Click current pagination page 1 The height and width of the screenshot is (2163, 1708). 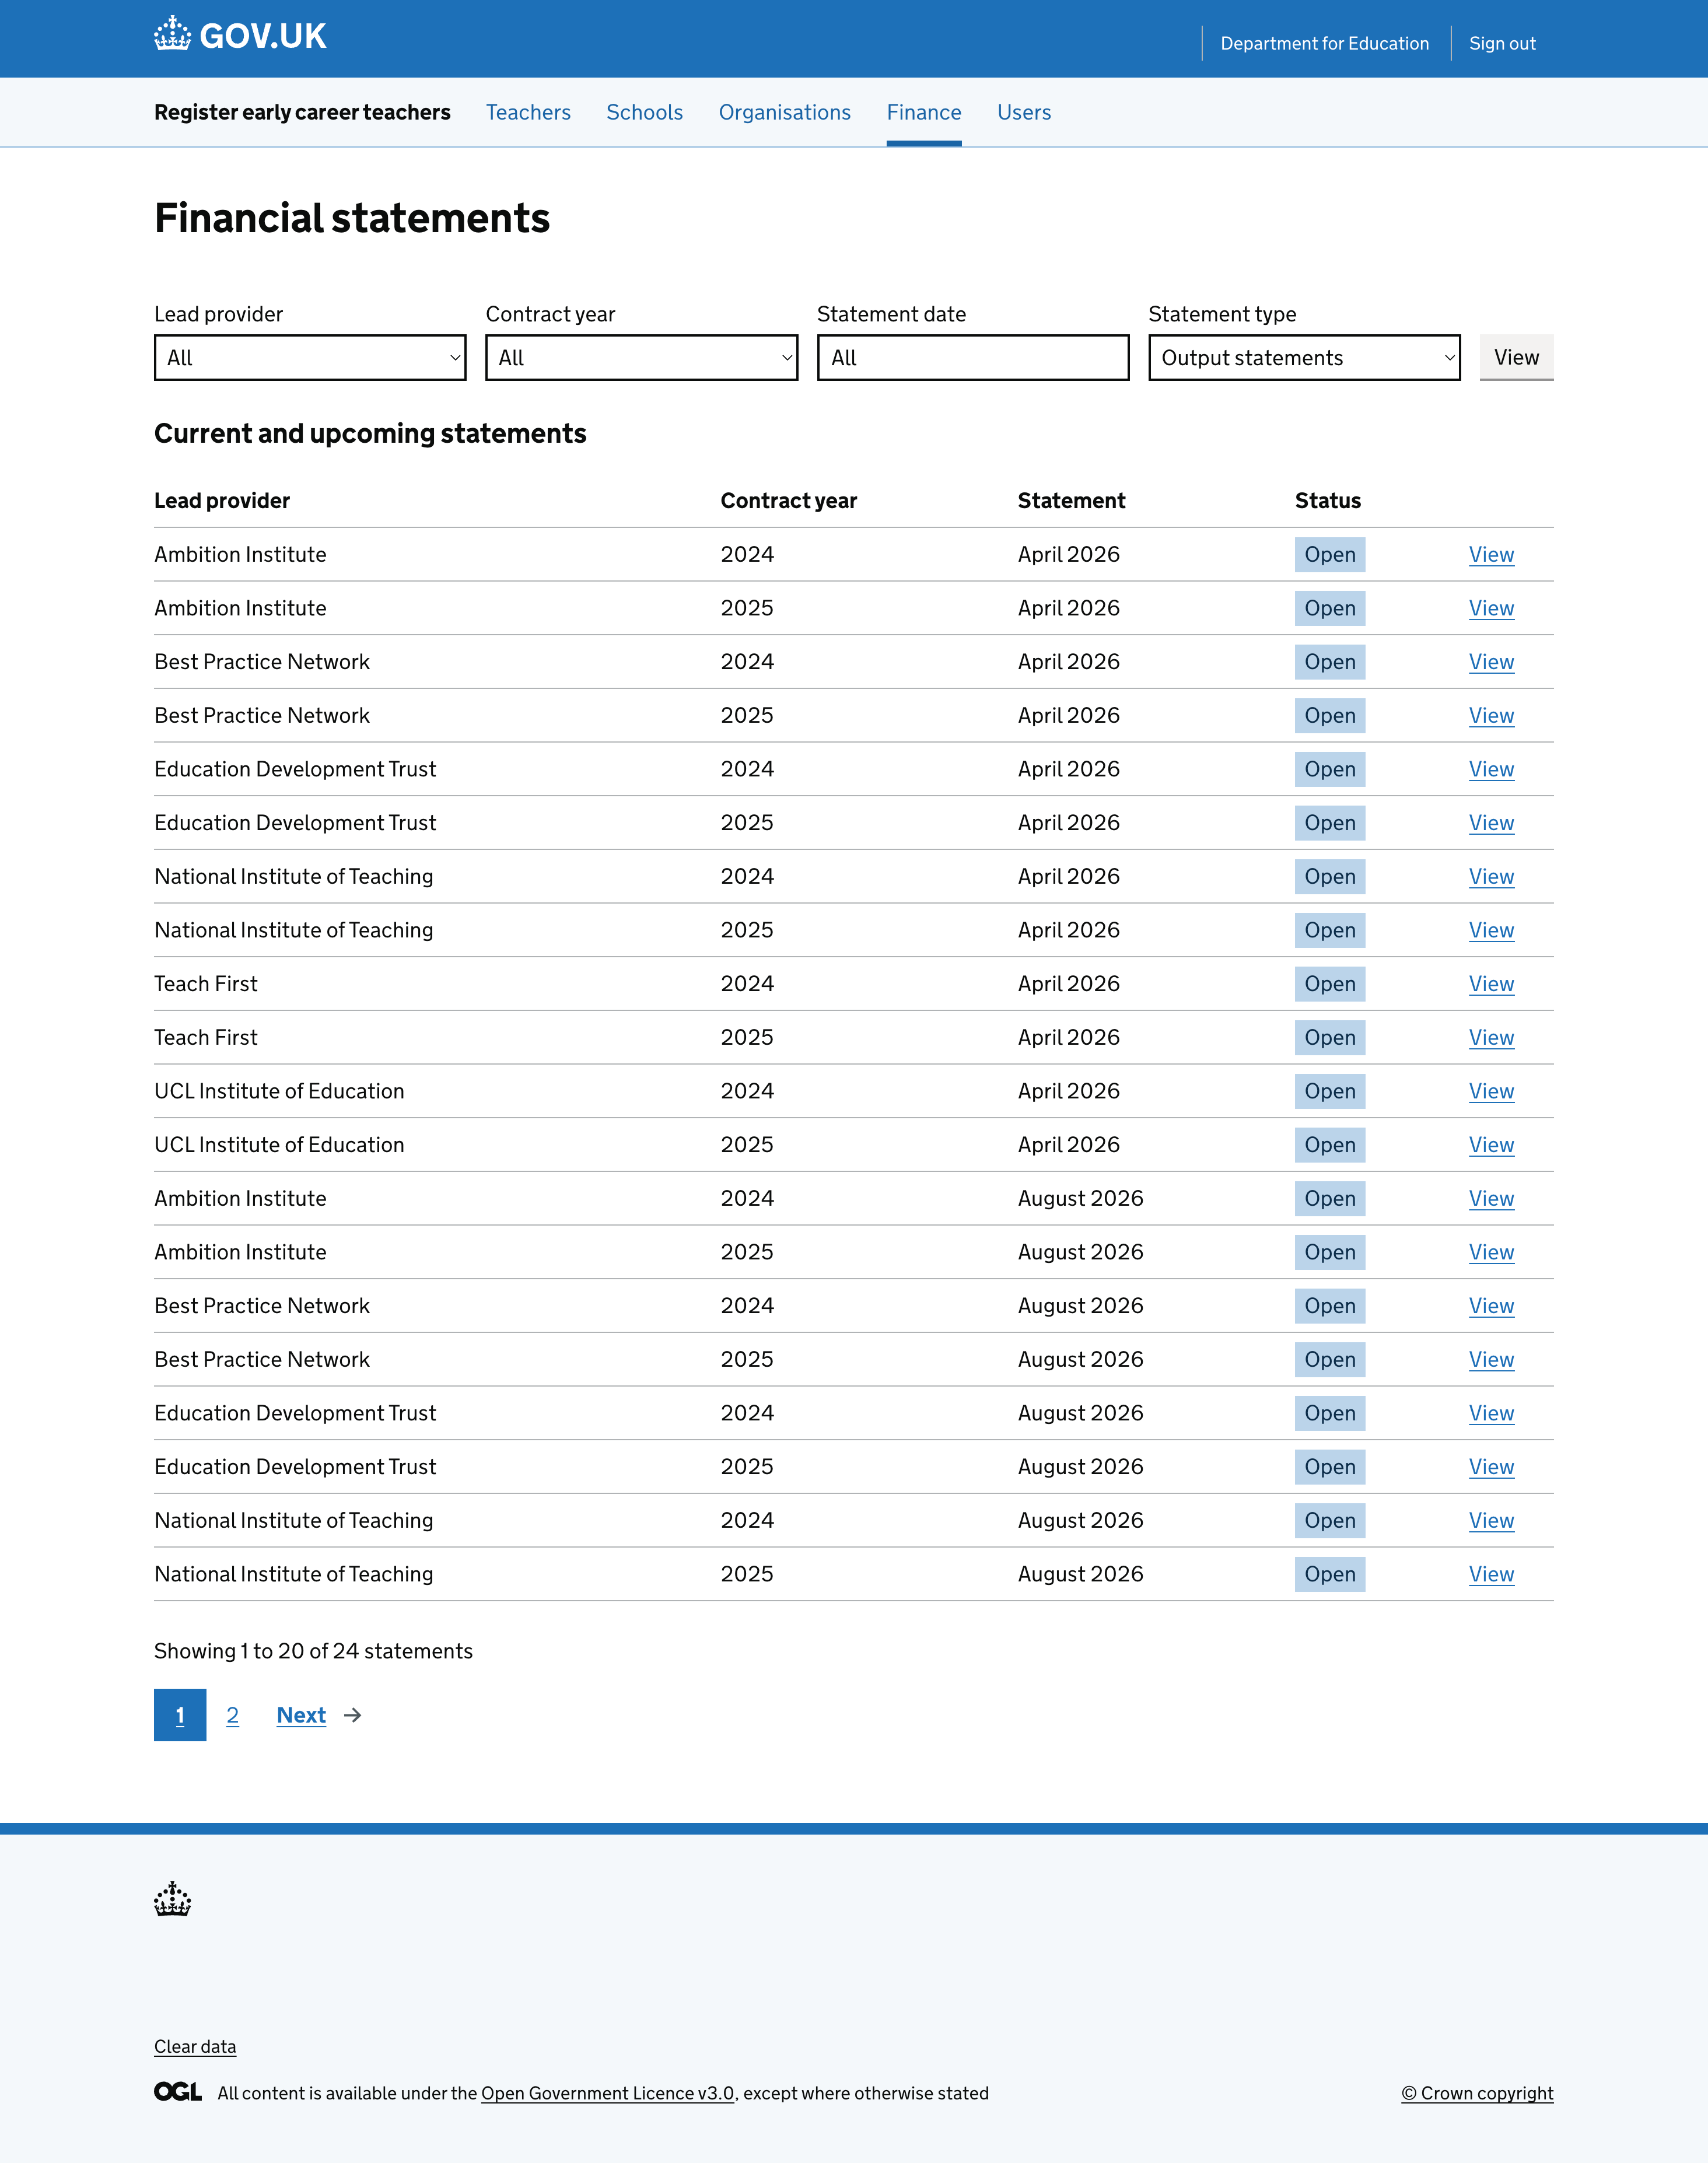180,1715
